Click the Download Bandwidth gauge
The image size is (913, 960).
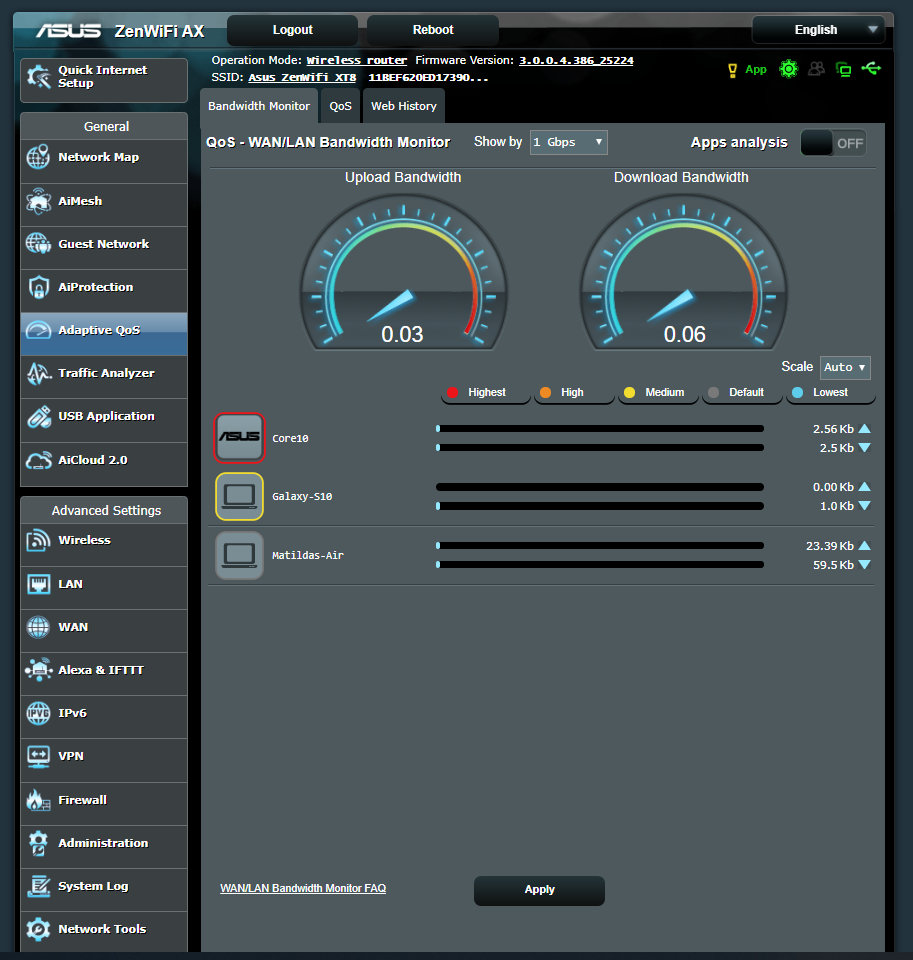683,272
